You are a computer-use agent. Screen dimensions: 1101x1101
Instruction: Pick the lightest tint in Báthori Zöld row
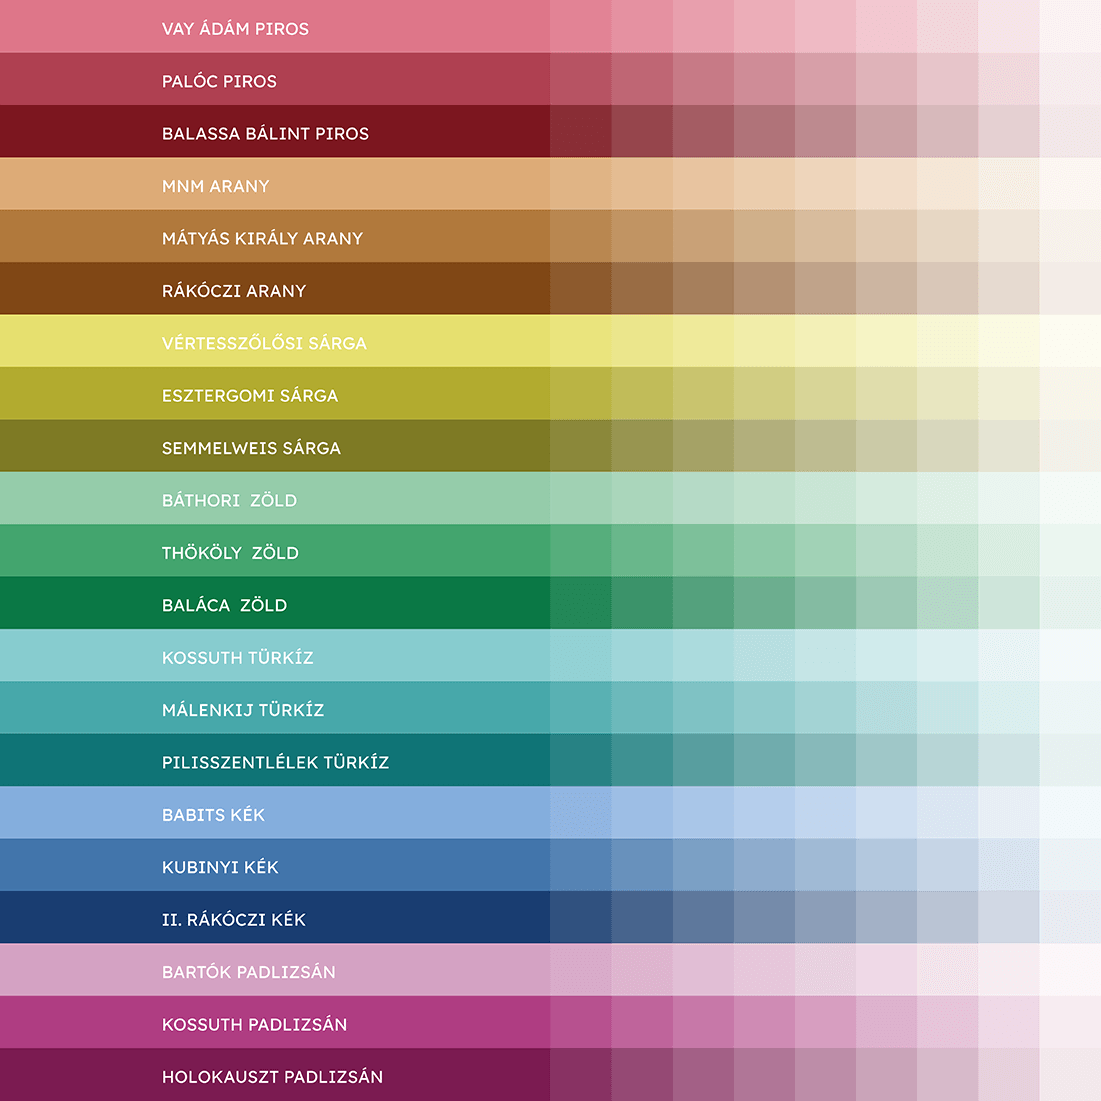pos(1070,498)
